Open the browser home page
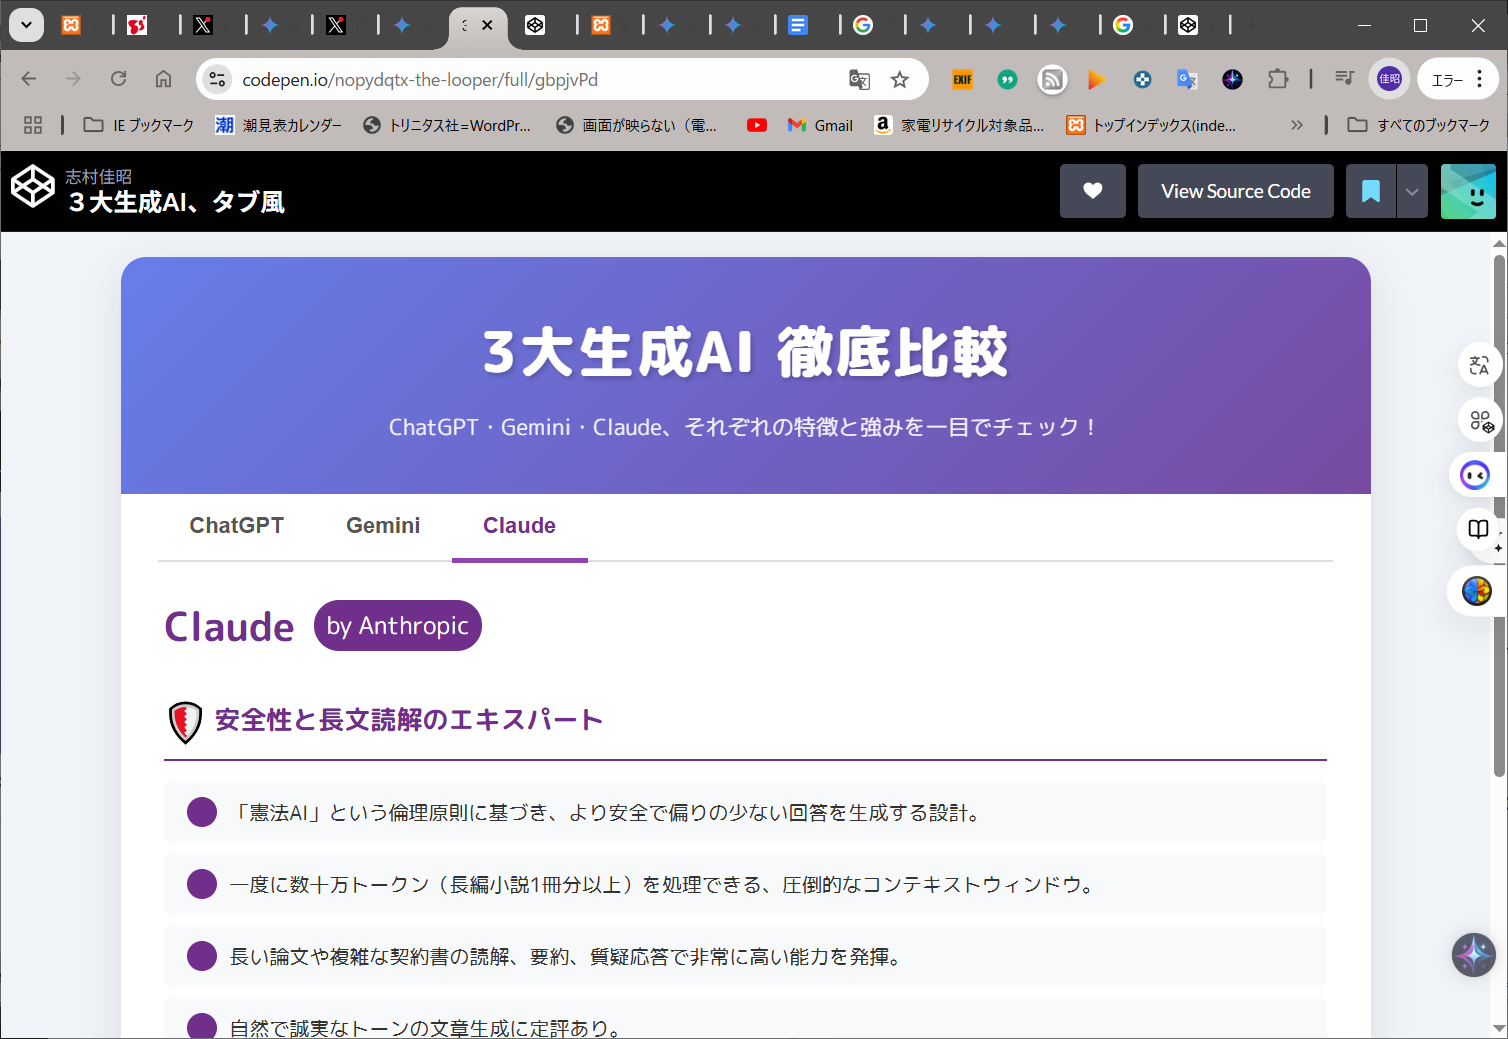1508x1039 pixels. [x=163, y=79]
